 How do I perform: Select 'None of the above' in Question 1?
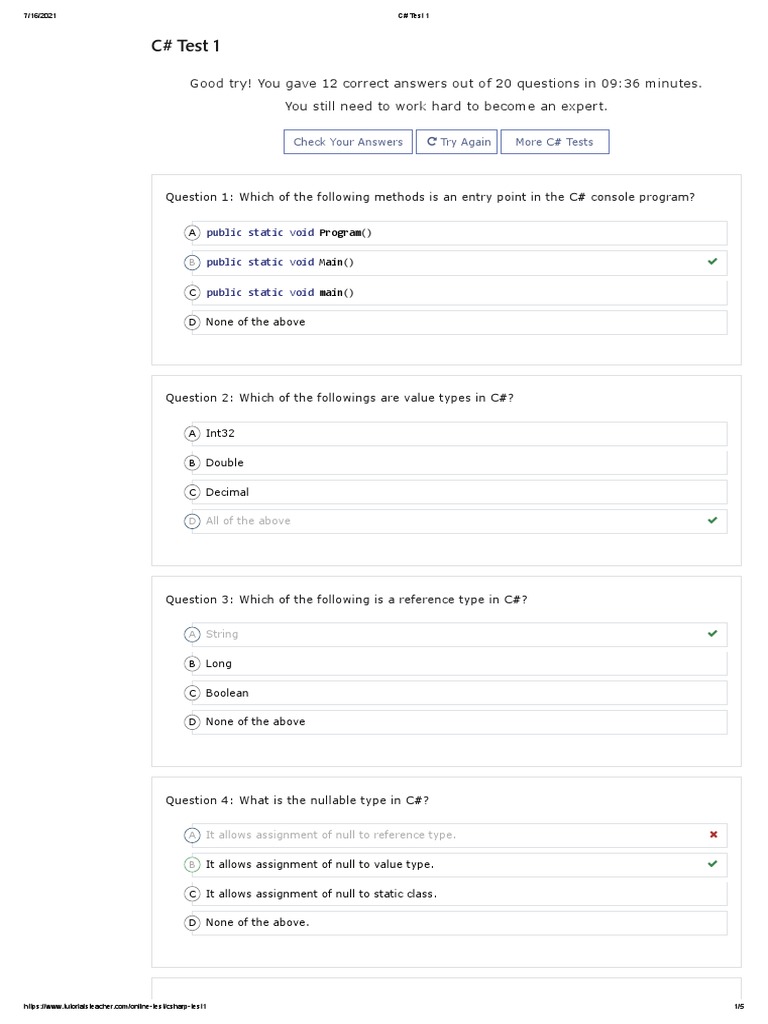255,322
